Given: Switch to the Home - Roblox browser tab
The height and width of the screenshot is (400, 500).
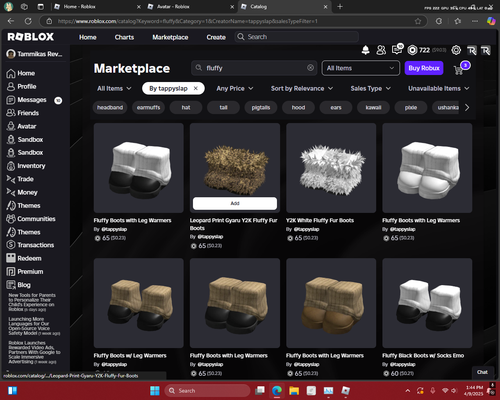Looking at the screenshot, I should coord(97,7).
